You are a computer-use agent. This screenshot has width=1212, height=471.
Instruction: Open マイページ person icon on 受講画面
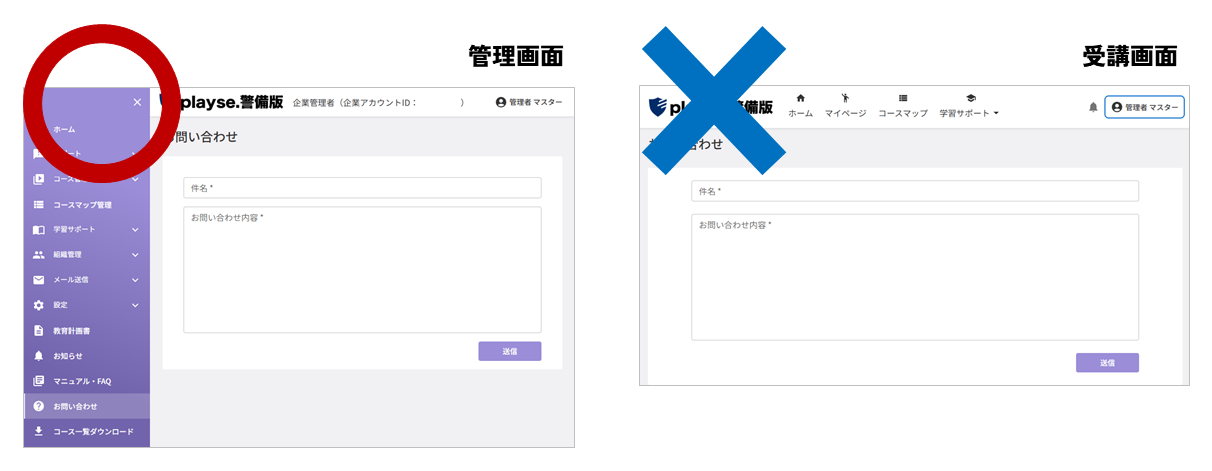point(845,98)
